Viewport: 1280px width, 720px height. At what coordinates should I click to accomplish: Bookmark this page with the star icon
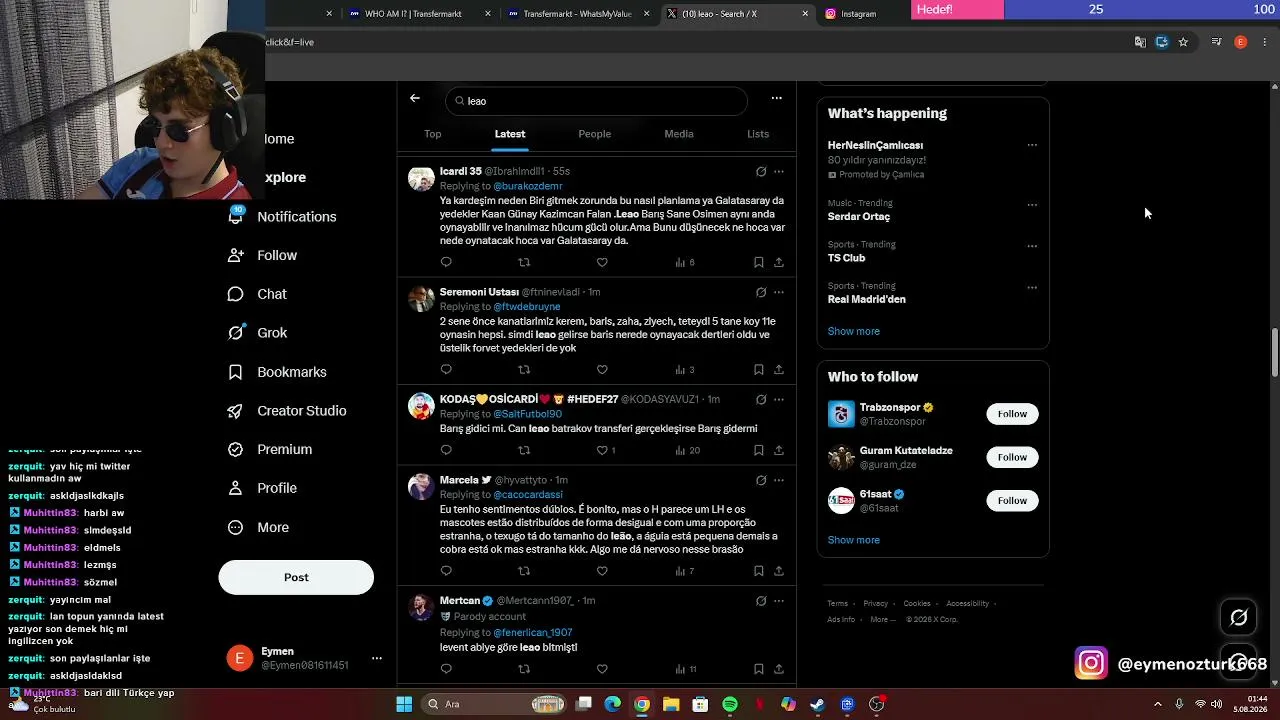[x=1183, y=42]
